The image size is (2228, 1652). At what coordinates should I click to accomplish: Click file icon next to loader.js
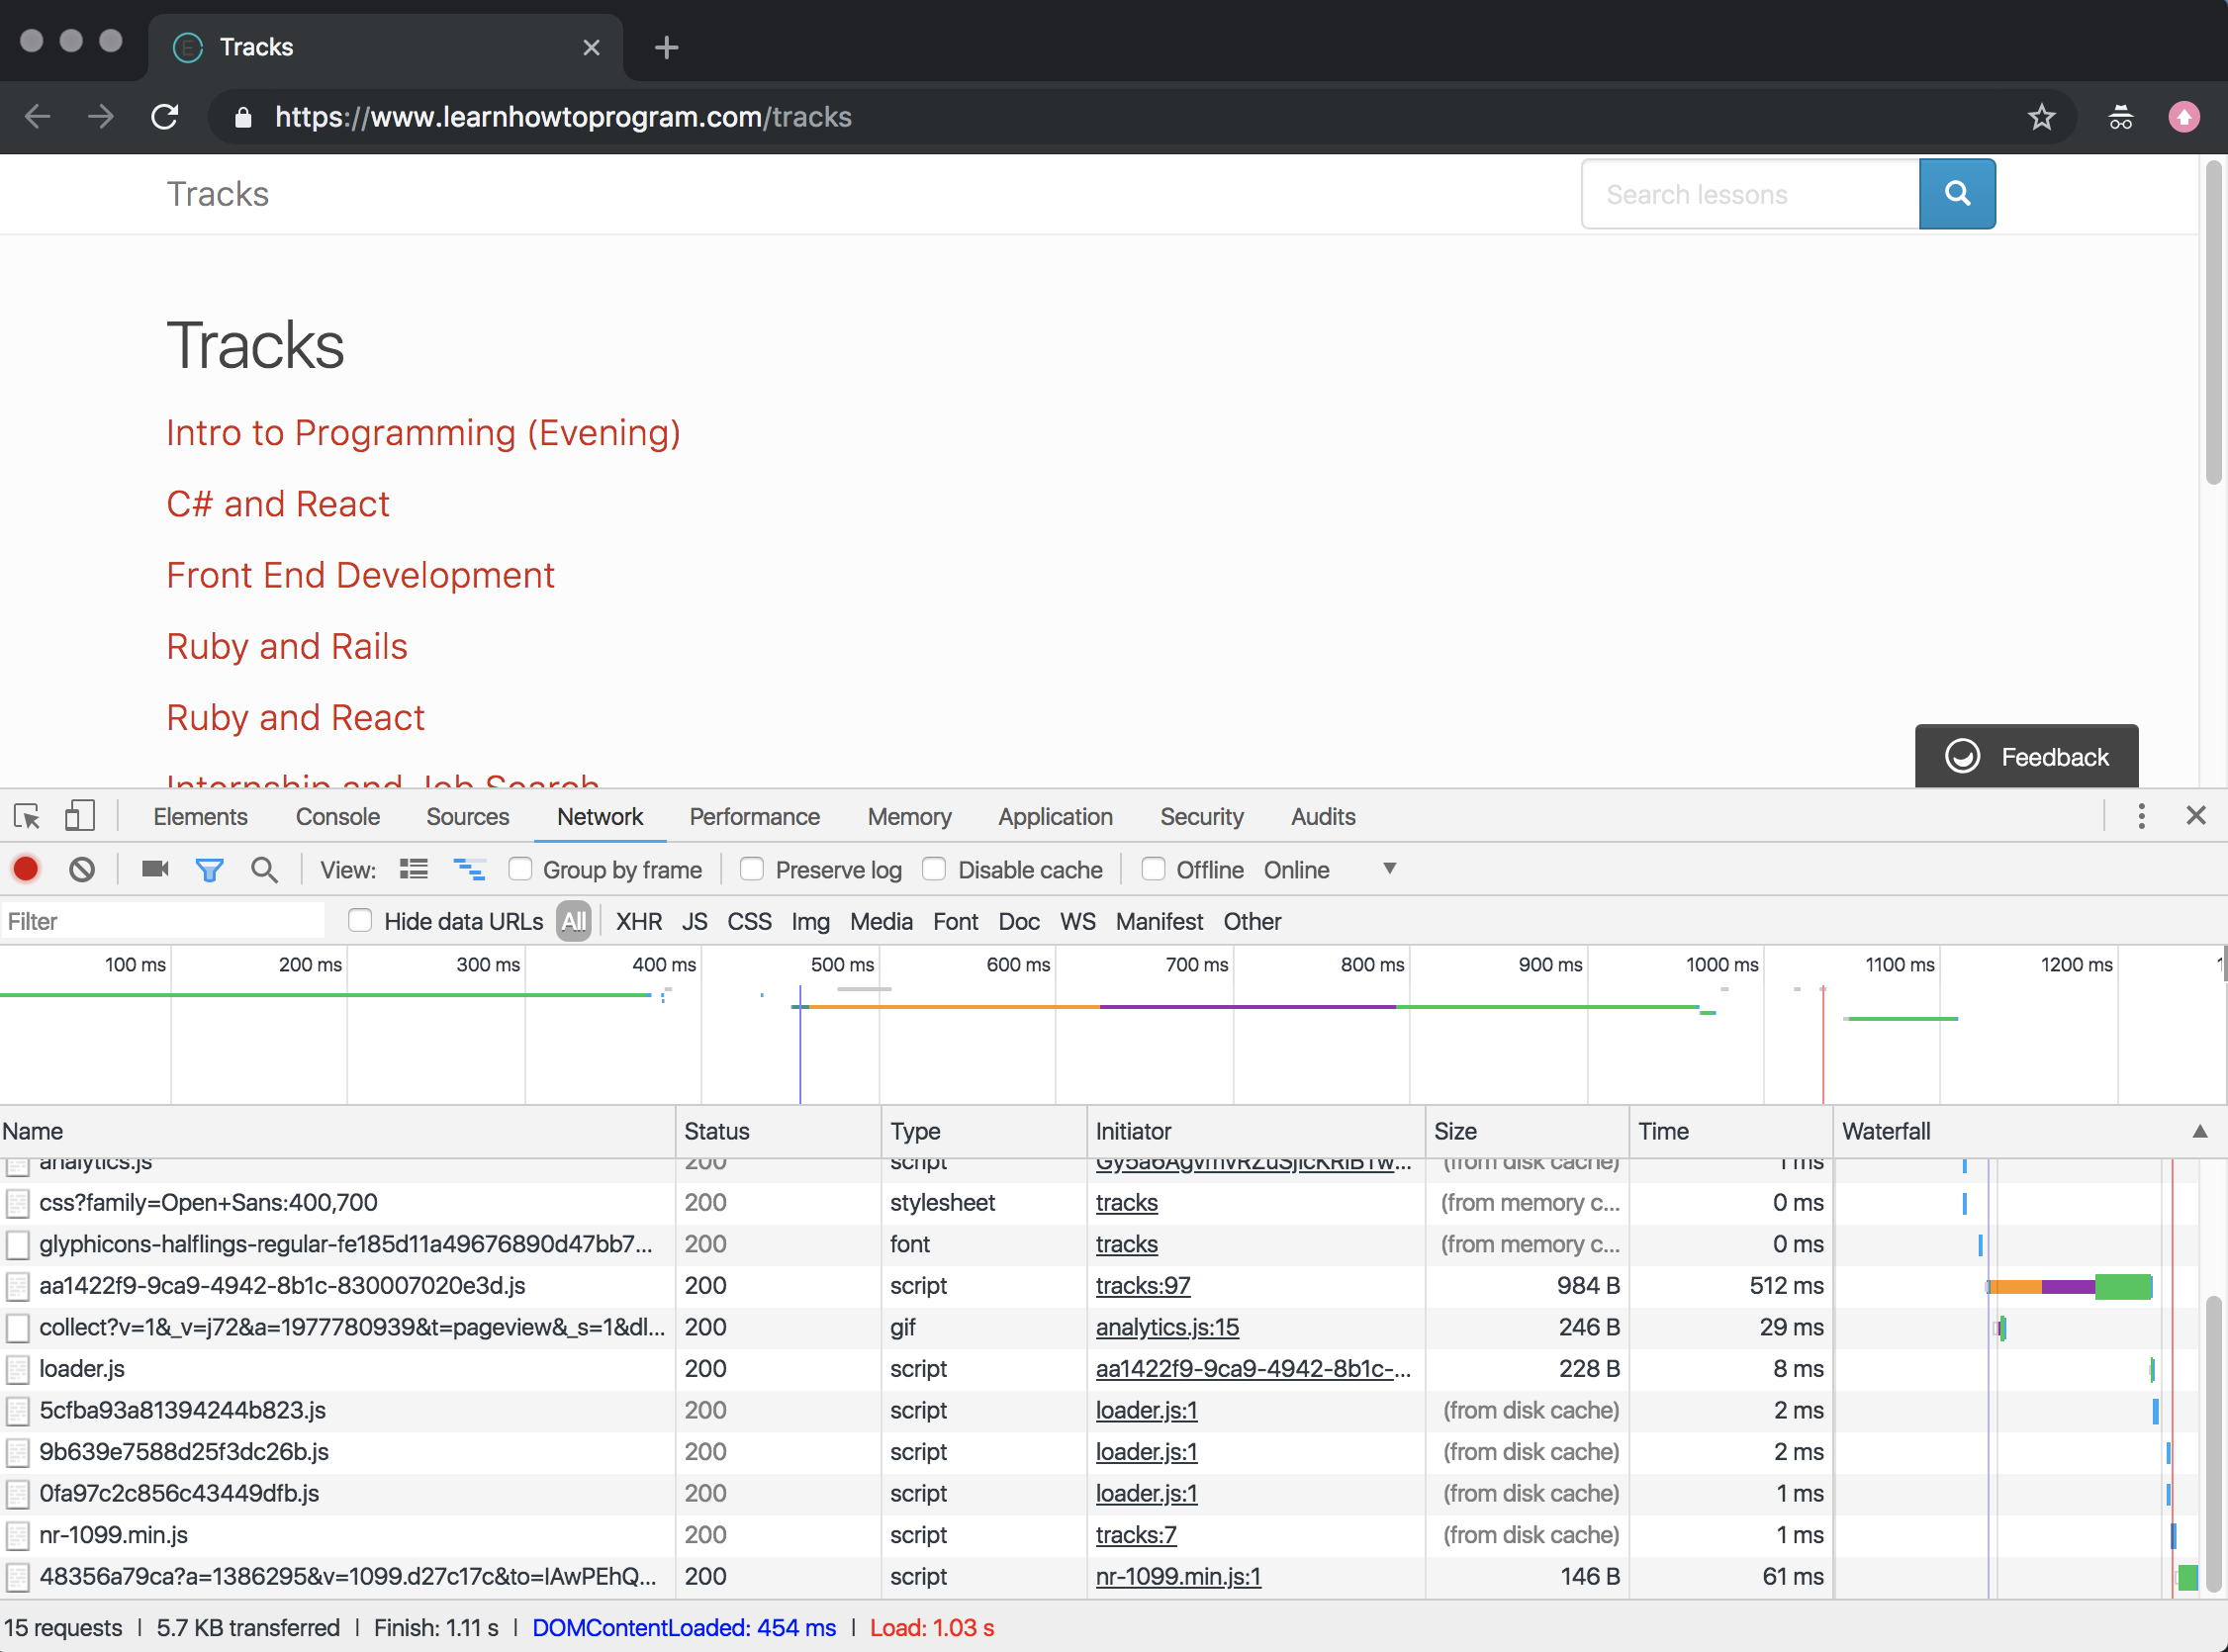[17, 1369]
